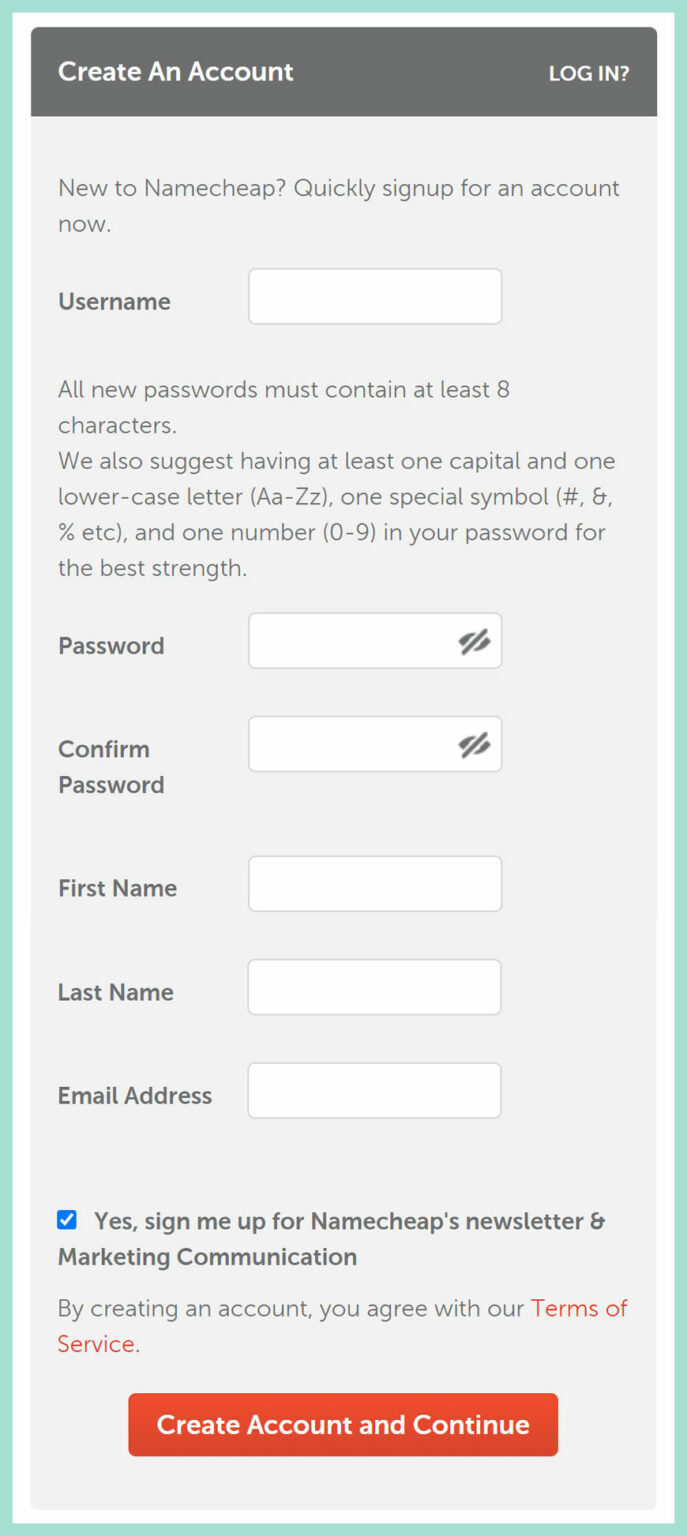Toggle visibility icon in Confirm Password field
The width and height of the screenshot is (687, 1536).
coord(474,745)
